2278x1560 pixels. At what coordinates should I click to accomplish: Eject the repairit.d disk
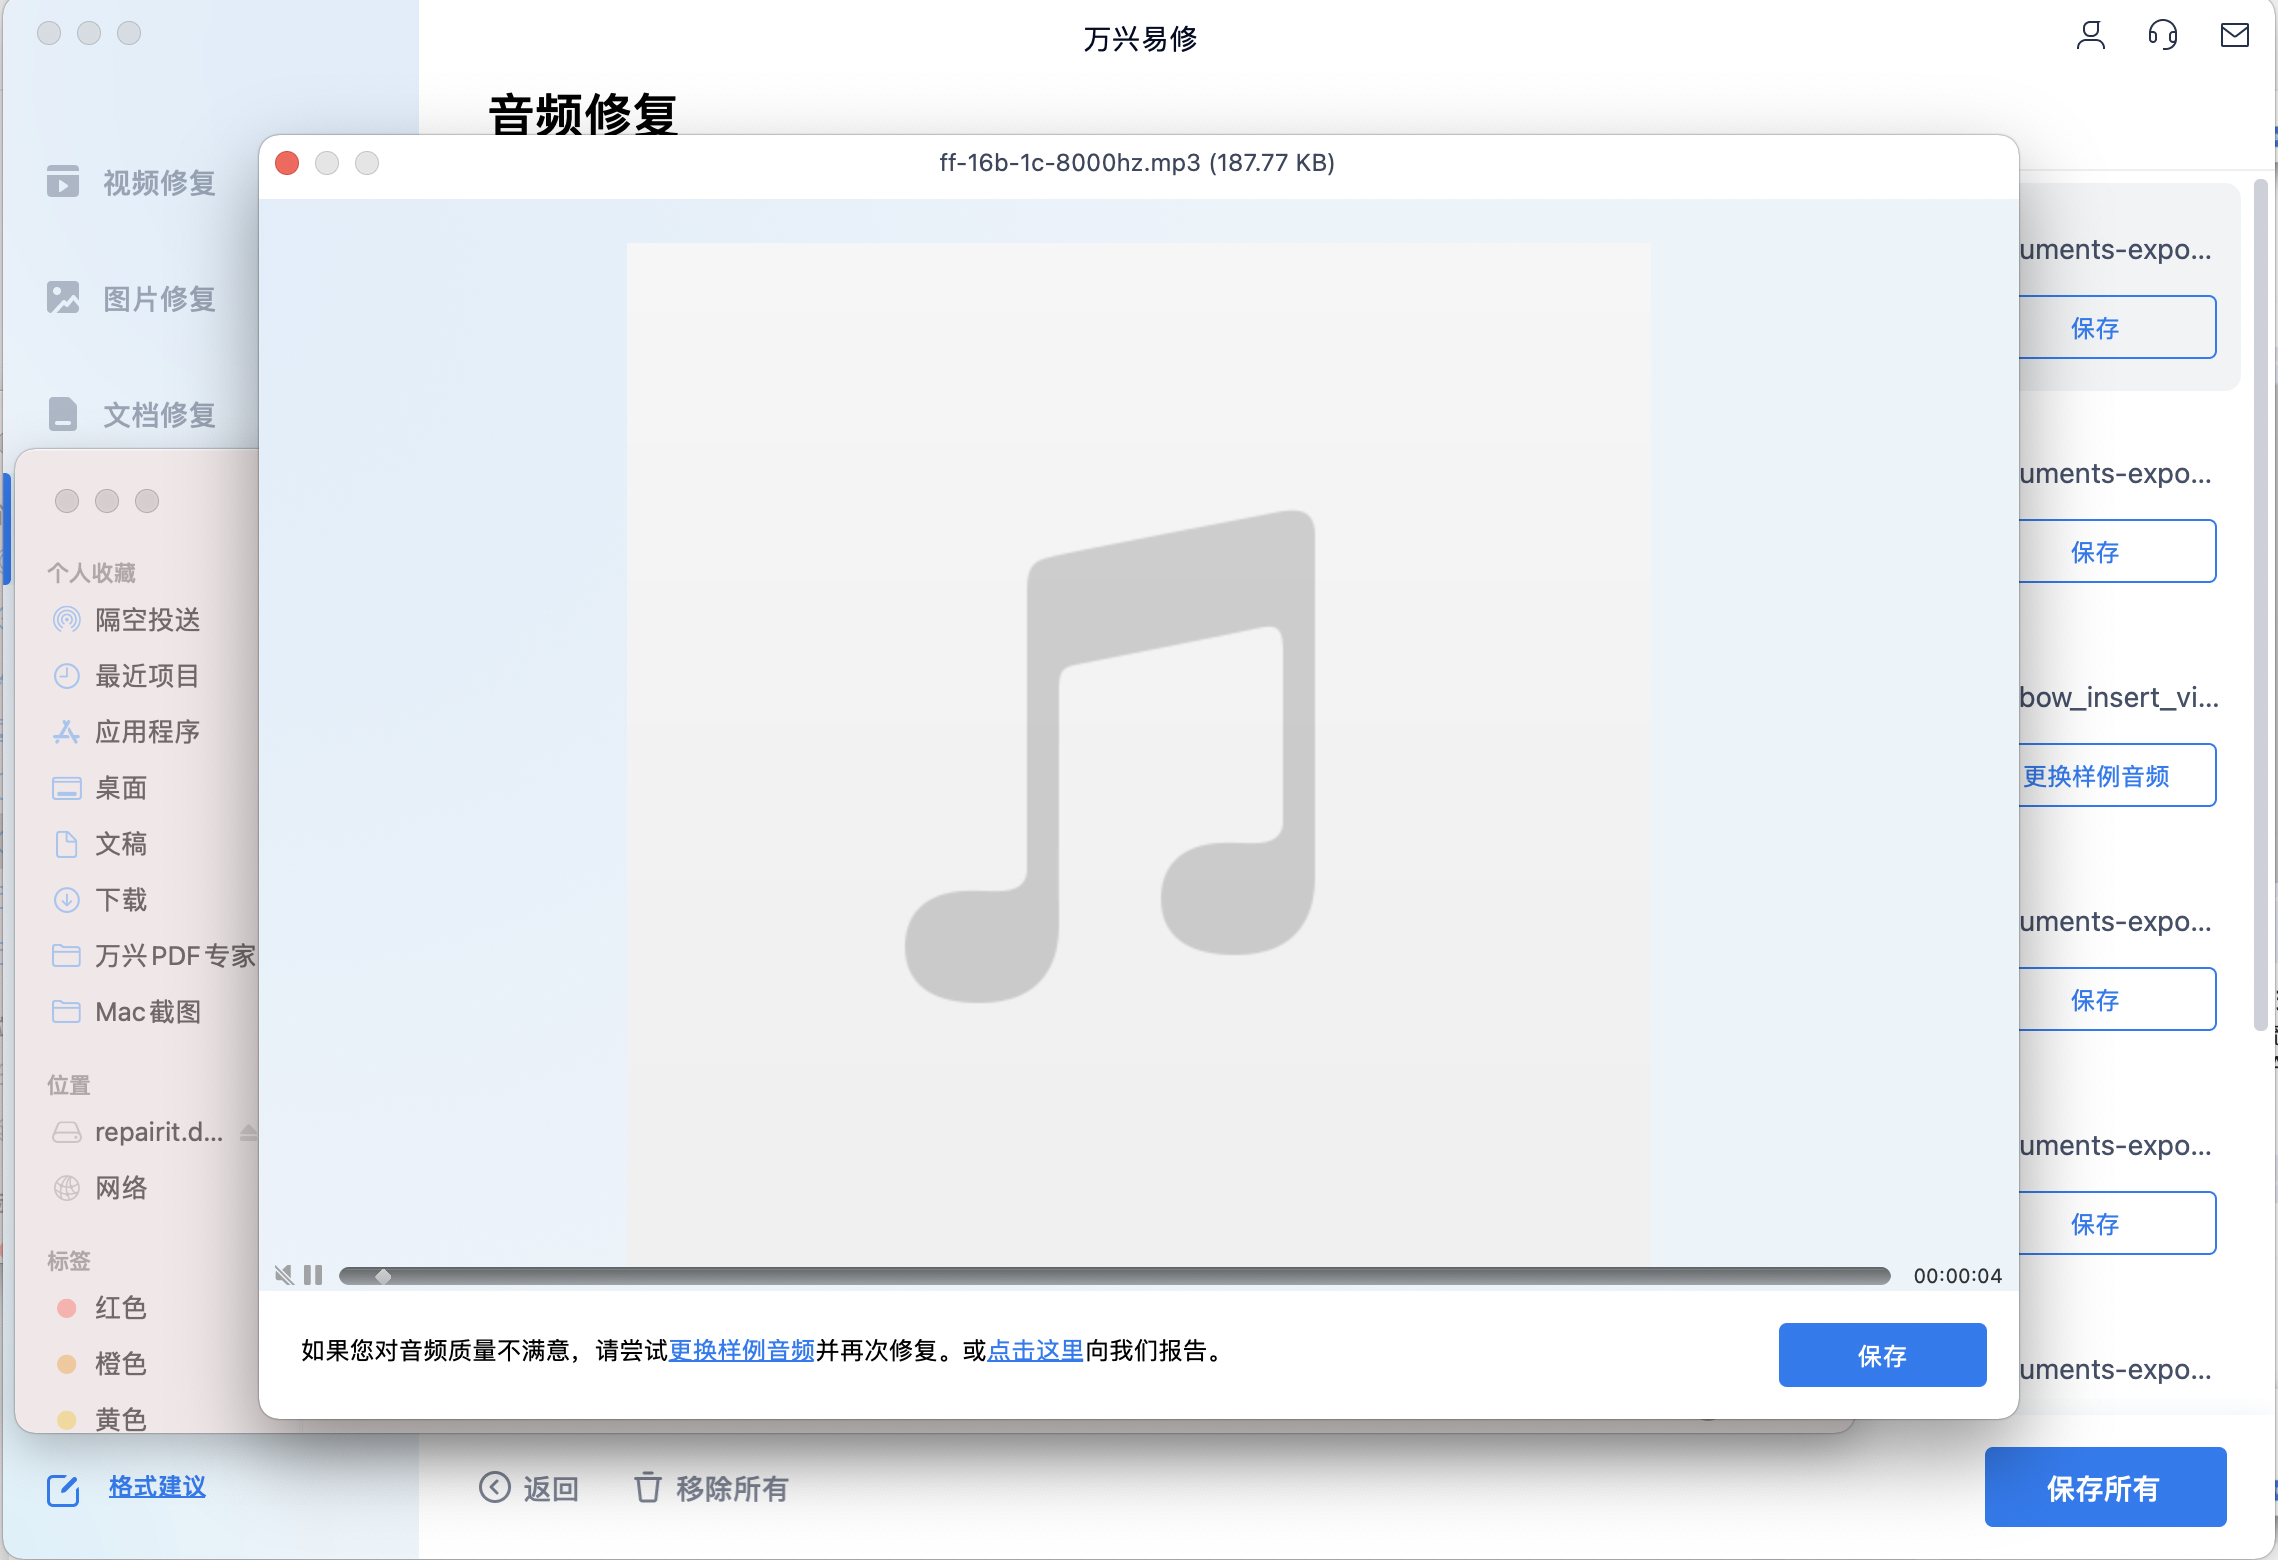pyautogui.click(x=248, y=1131)
